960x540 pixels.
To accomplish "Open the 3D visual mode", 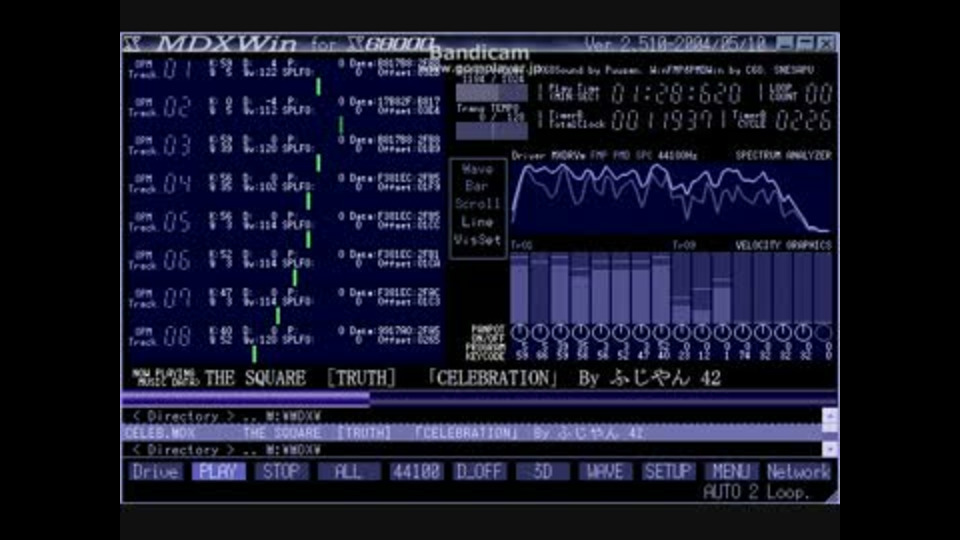I will [x=543, y=471].
